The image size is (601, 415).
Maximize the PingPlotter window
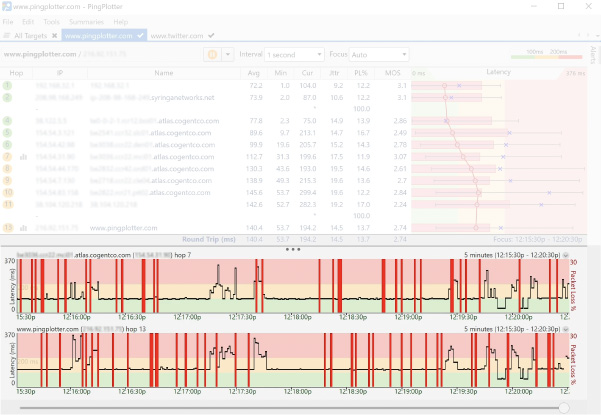pyautogui.click(x=561, y=6)
